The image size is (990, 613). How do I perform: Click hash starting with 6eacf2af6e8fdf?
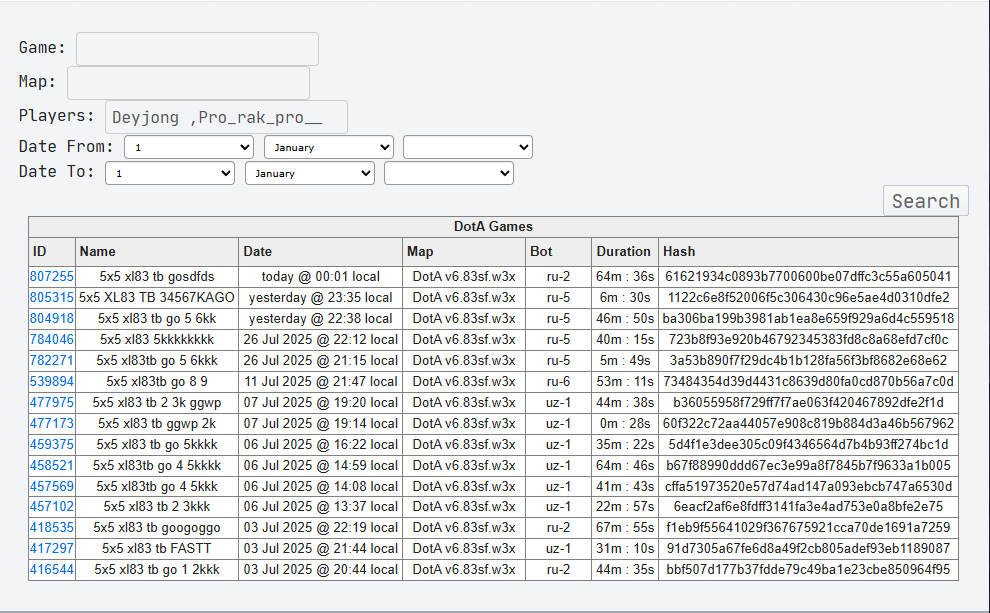click(x=808, y=506)
